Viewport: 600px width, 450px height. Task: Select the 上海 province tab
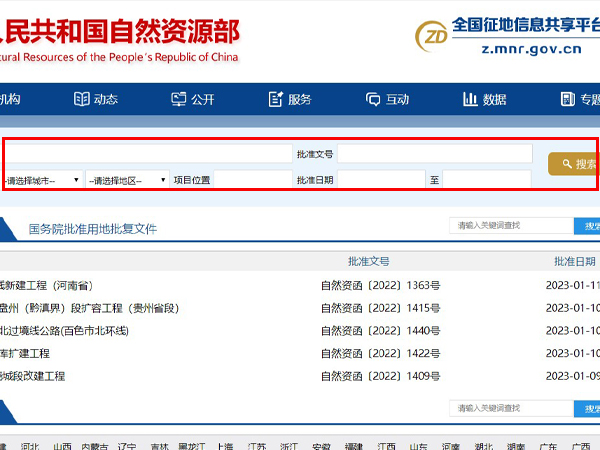[225, 446]
